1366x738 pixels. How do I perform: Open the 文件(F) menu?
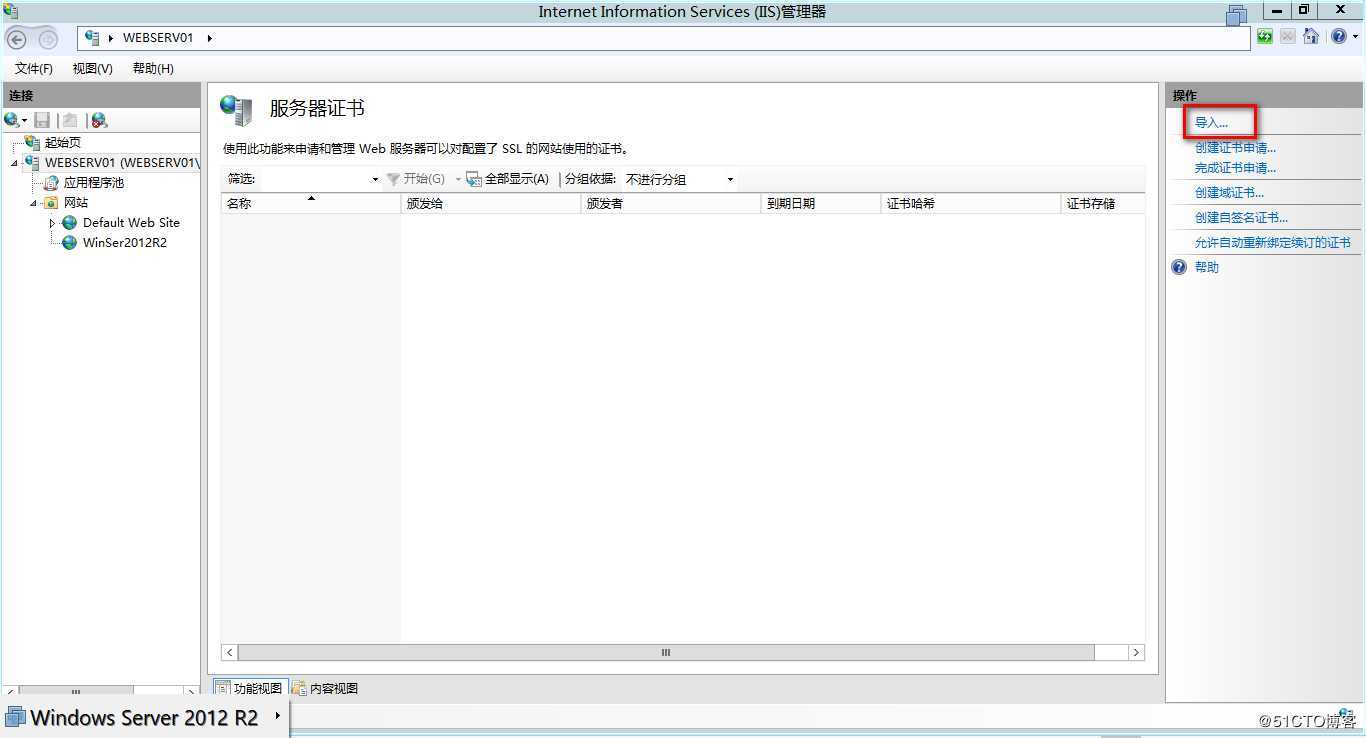point(34,68)
